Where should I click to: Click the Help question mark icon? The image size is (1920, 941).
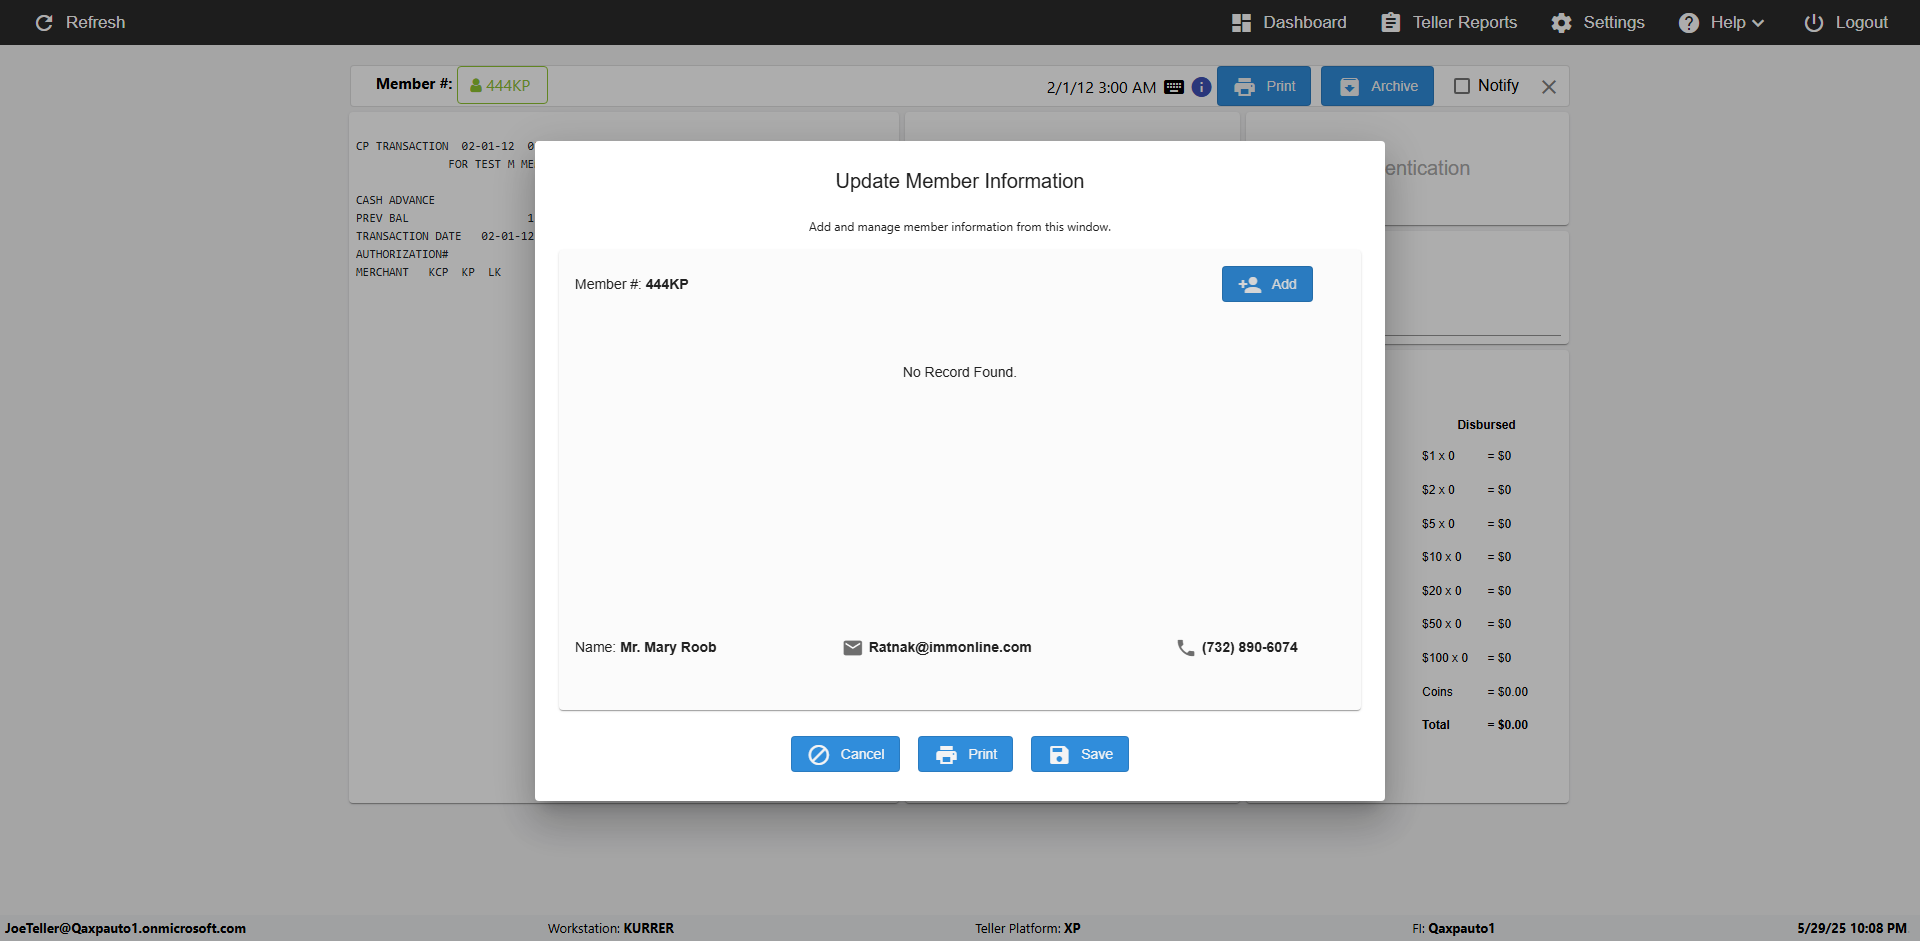coord(1689,22)
